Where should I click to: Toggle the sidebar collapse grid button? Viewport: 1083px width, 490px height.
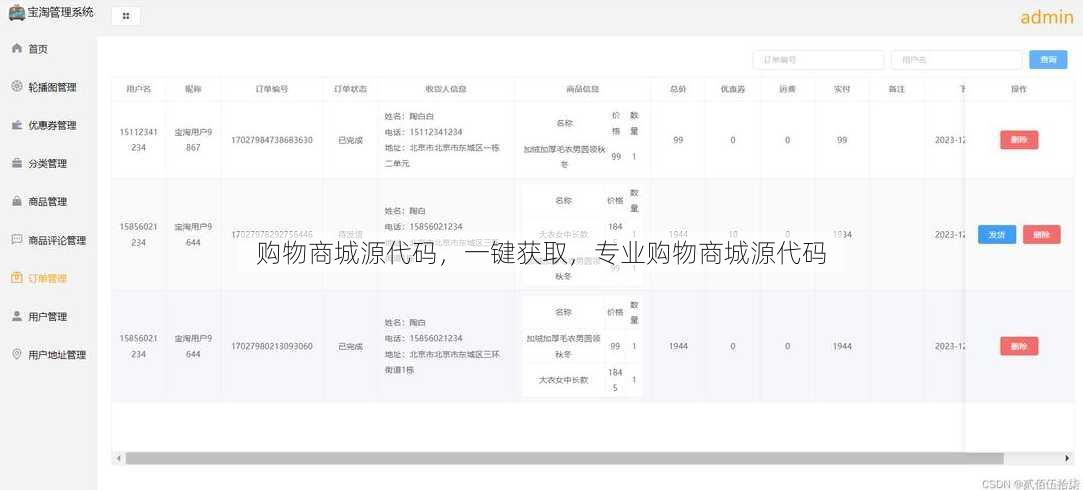[x=126, y=16]
